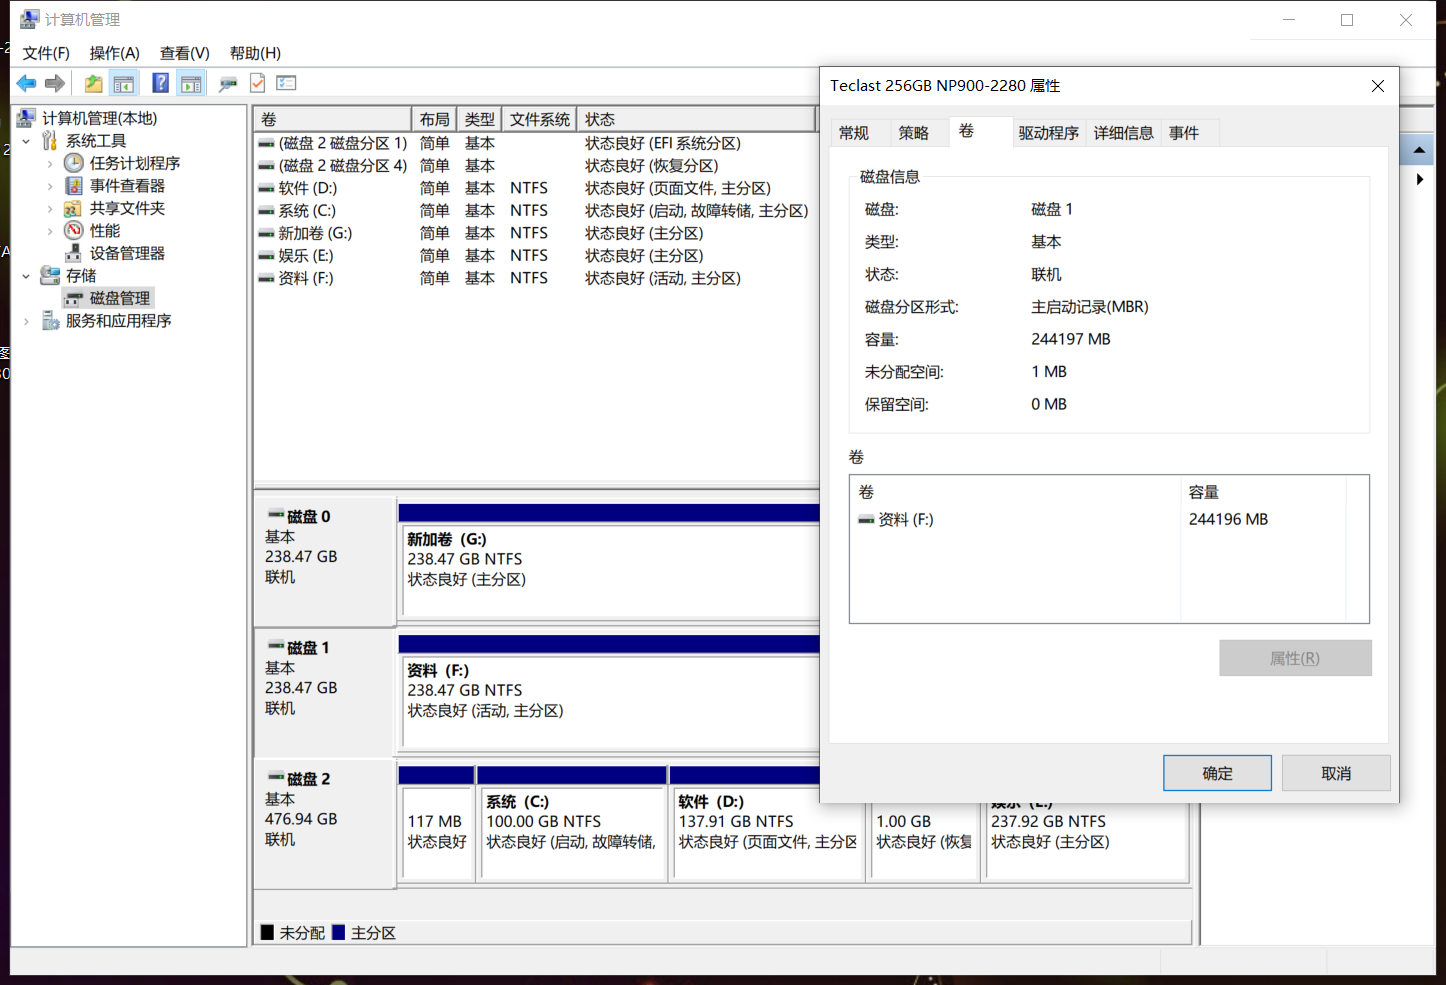
Task: Select 资料 (F:) in the dialog volume list
Action: [x=905, y=520]
